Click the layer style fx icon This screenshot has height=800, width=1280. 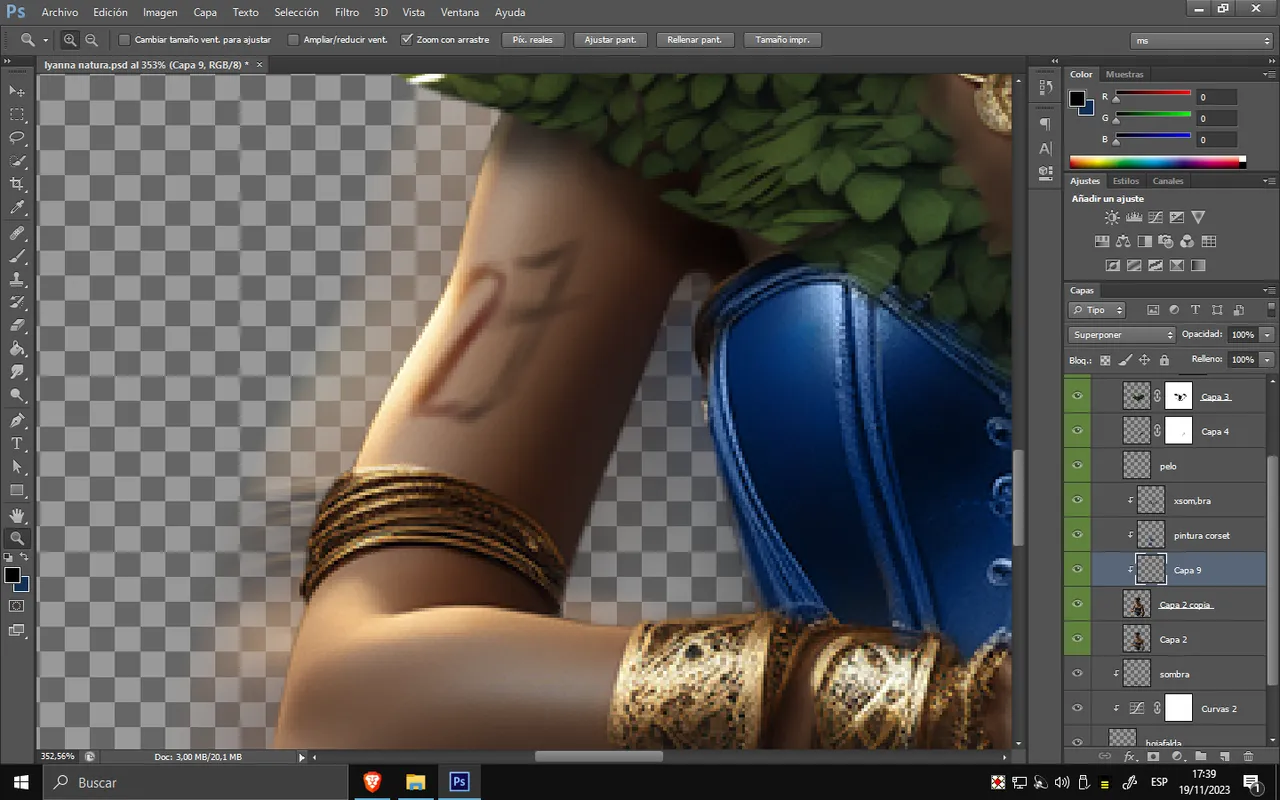pos(1129,757)
